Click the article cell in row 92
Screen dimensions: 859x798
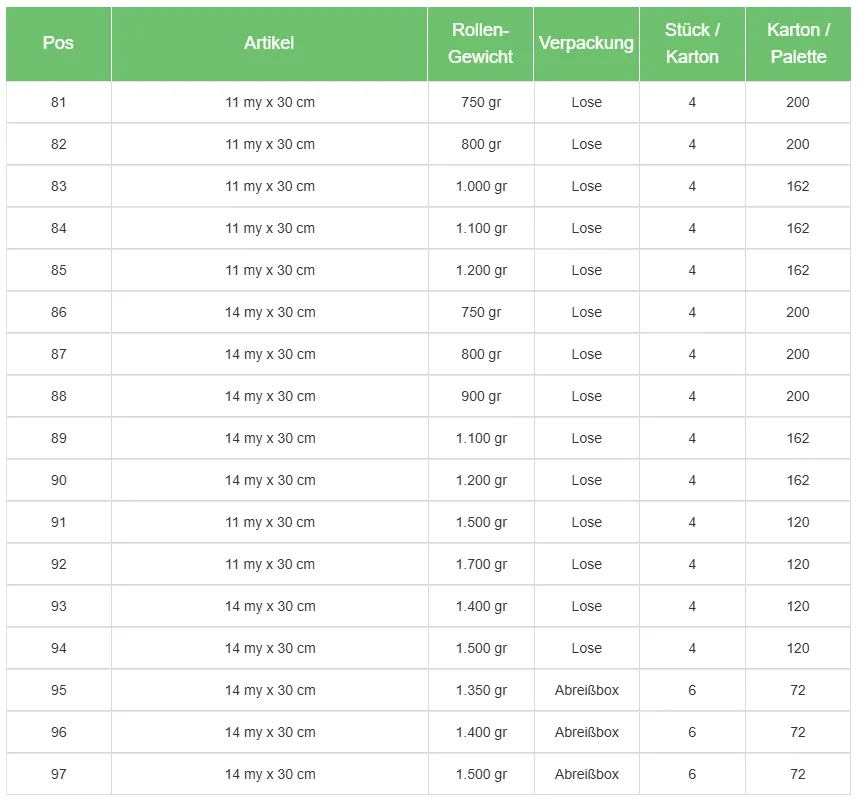click(269, 564)
